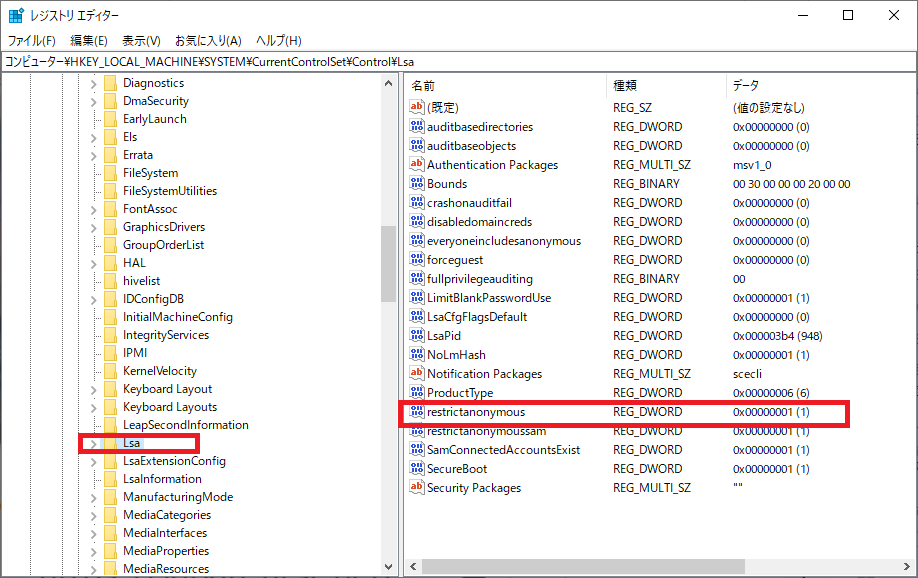The width and height of the screenshot is (918, 578).
Task: Click the tree pane scroll-up arrow
Action: coord(388,83)
